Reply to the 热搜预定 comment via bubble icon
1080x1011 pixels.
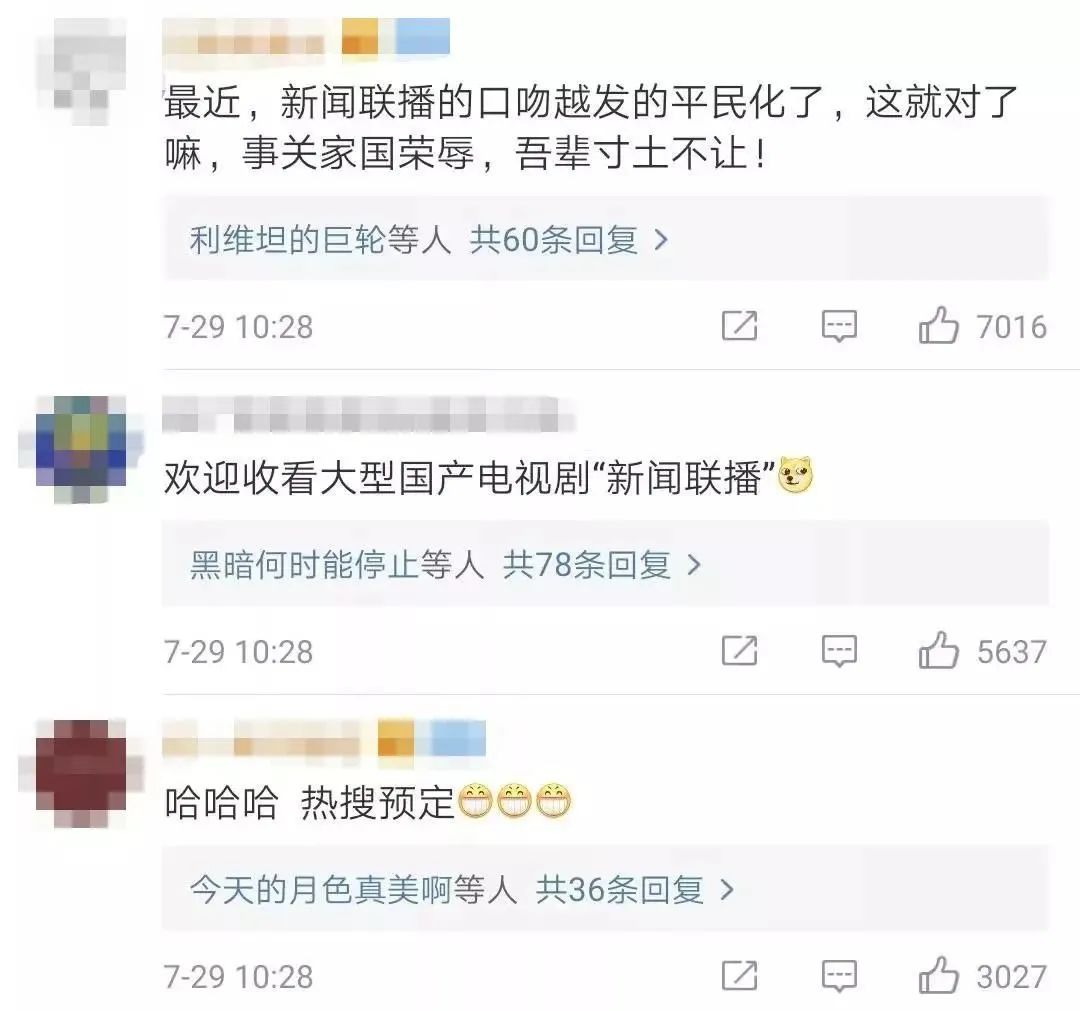pos(839,977)
